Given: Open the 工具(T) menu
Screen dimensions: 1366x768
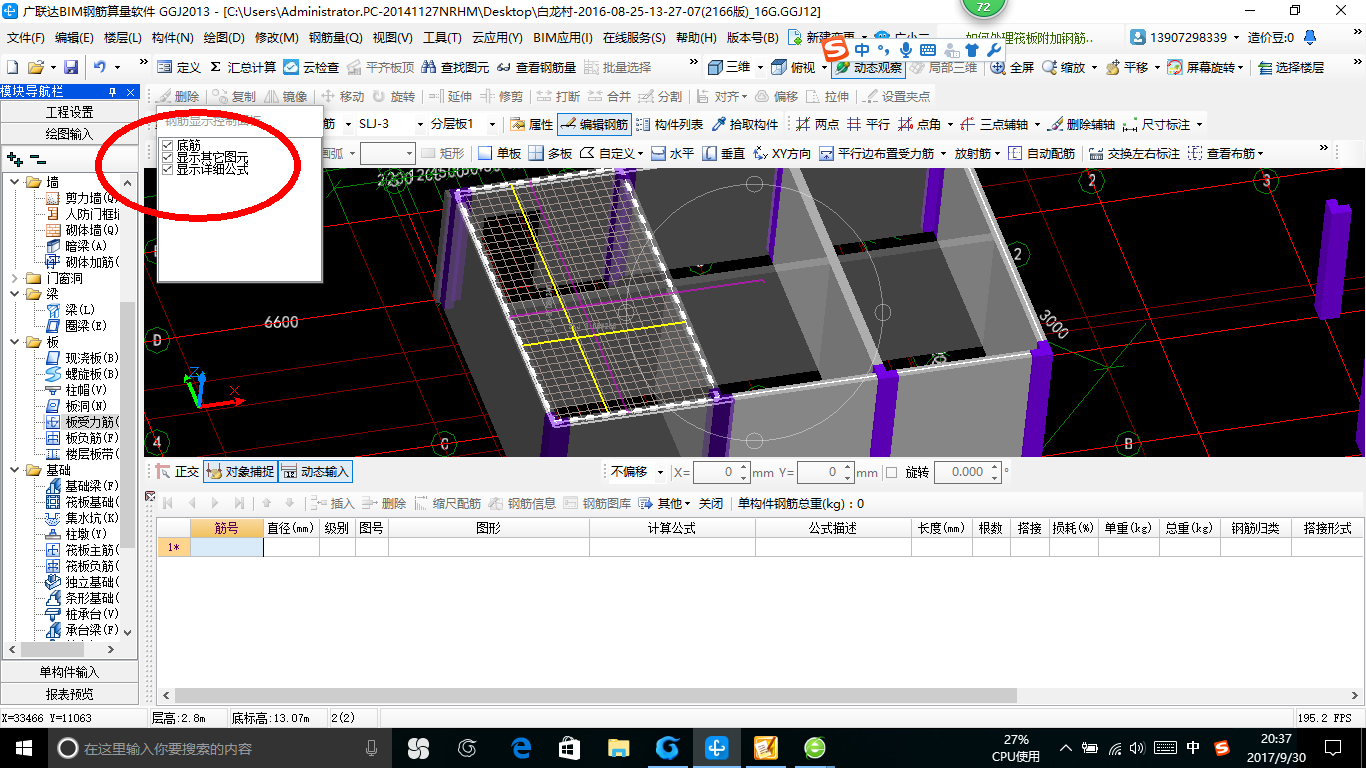Looking at the screenshot, I should [442, 38].
